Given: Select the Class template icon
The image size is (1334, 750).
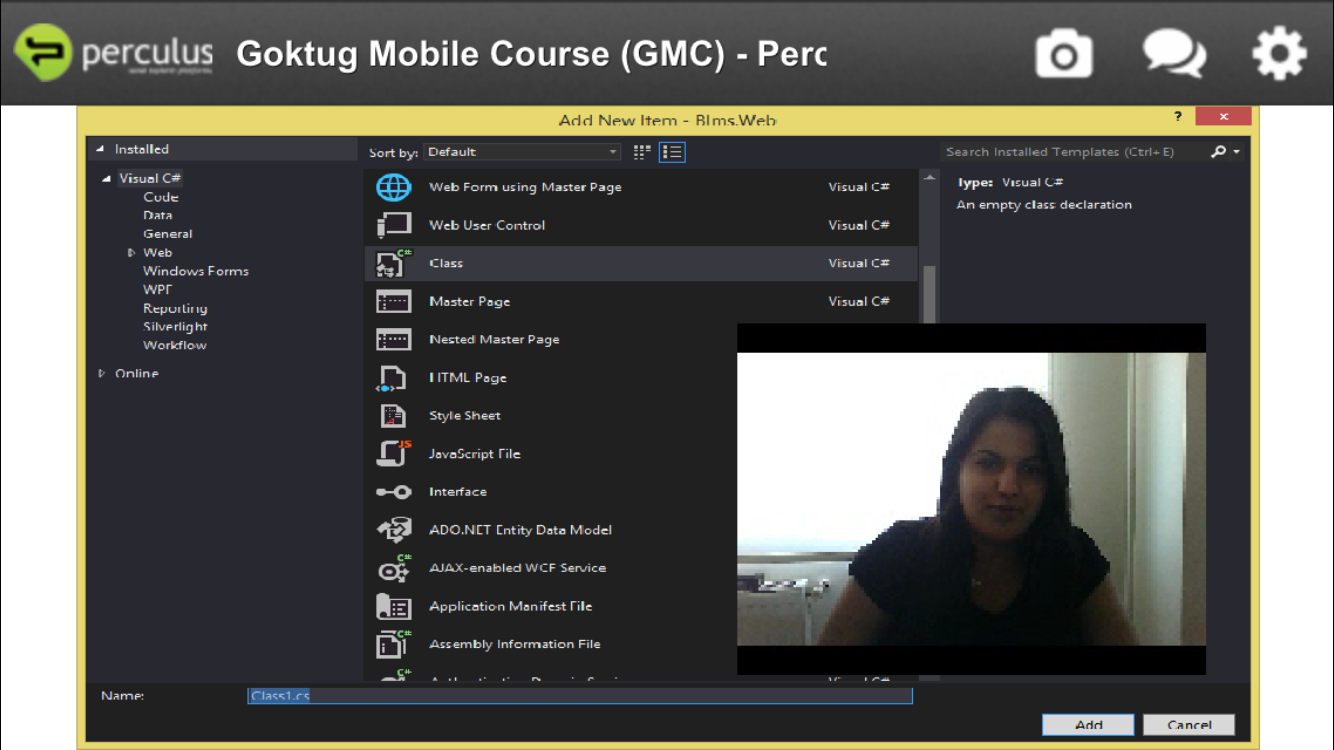Looking at the screenshot, I should [394, 263].
